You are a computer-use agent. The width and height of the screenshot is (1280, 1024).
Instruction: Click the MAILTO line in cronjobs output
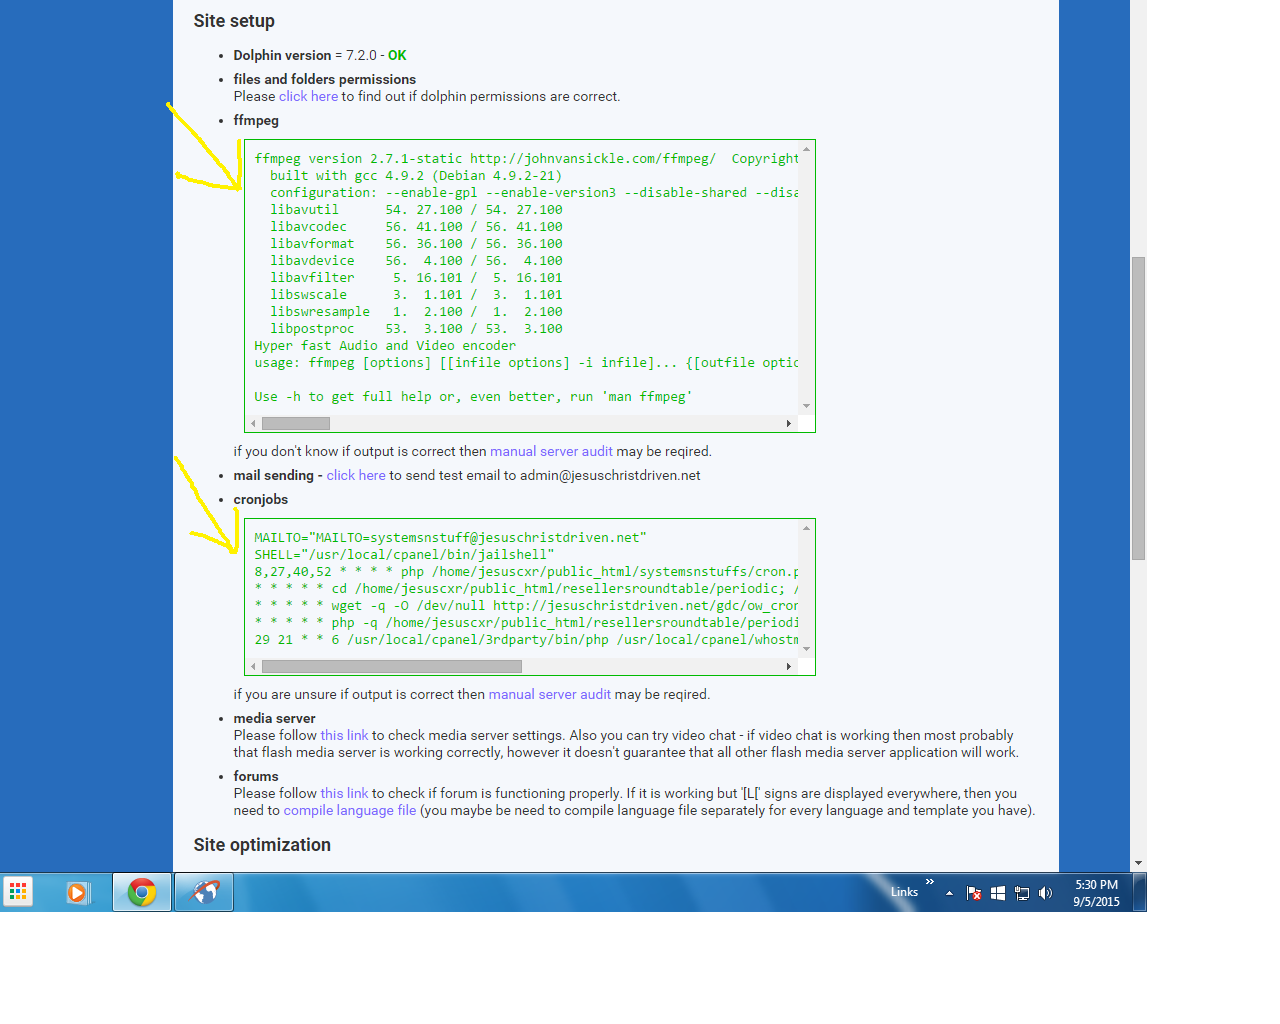pos(450,537)
